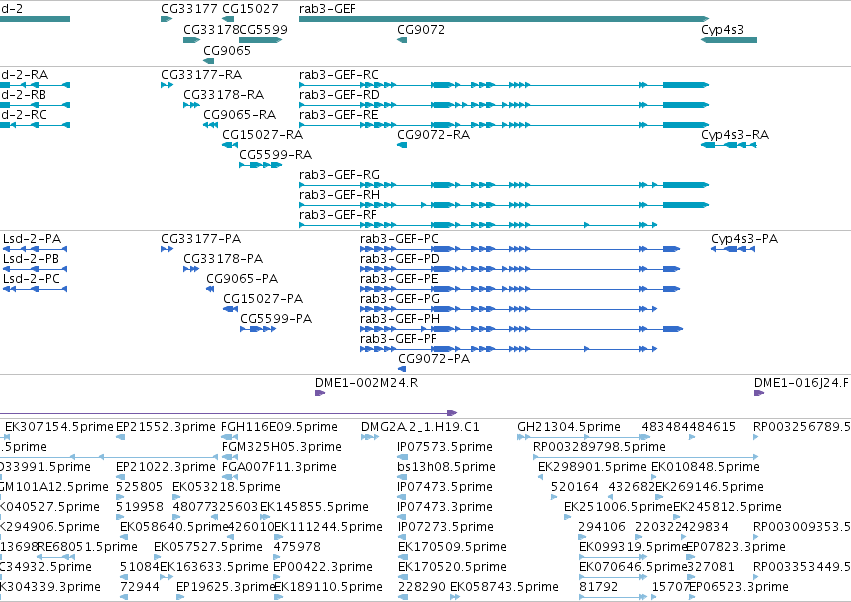Click the Cyp4s3-PA protein label

[x=745, y=239]
